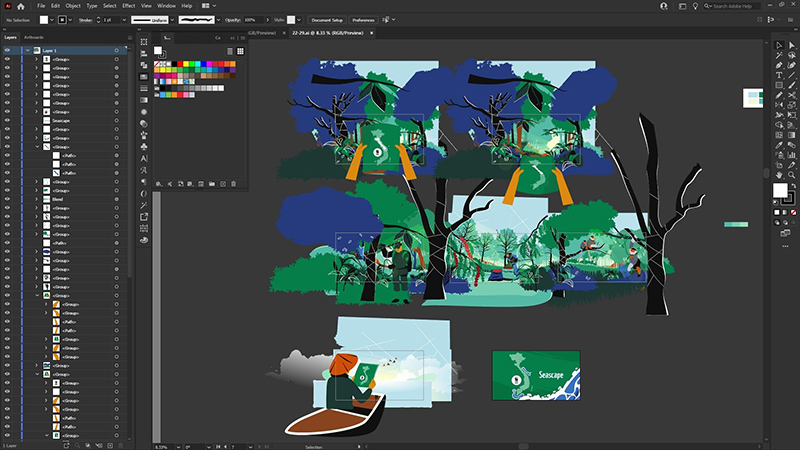This screenshot has height=450, width=800.
Task: Click the Document Setup button
Action: click(327, 20)
